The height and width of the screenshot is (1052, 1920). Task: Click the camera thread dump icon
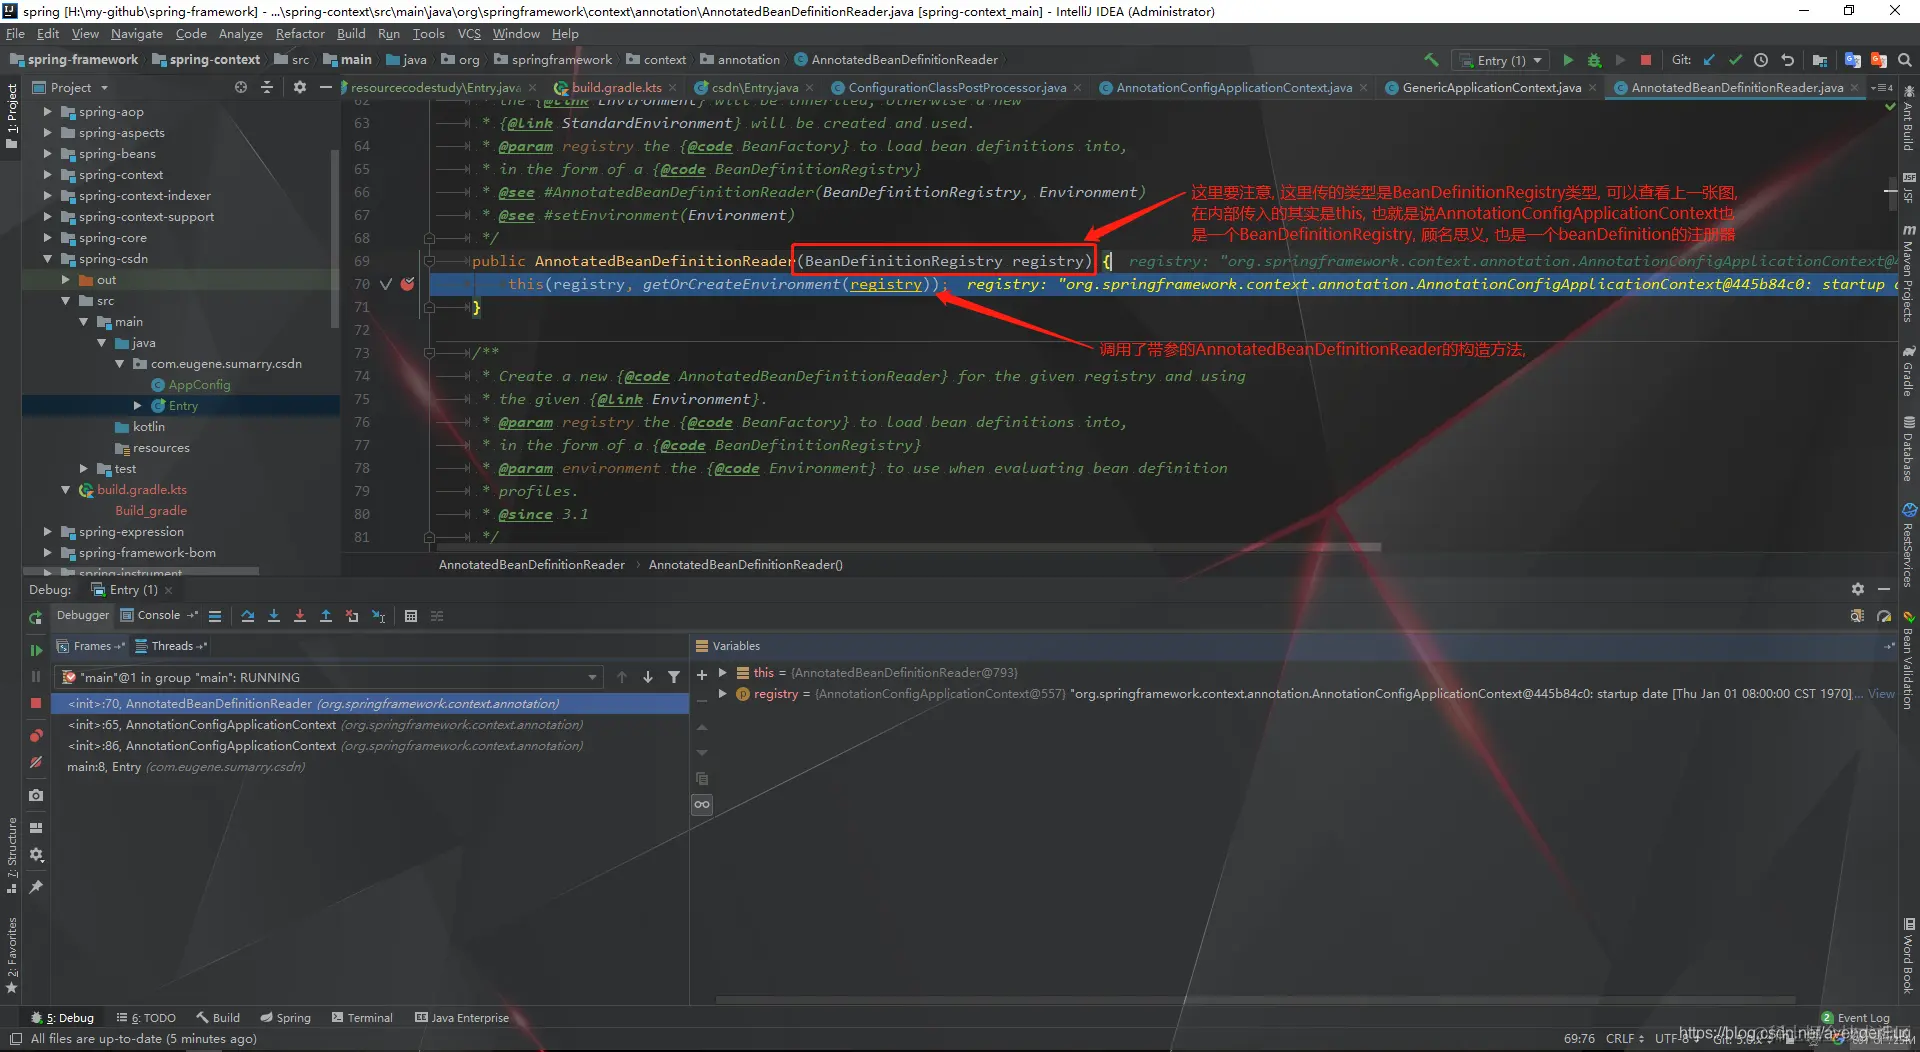click(36, 795)
